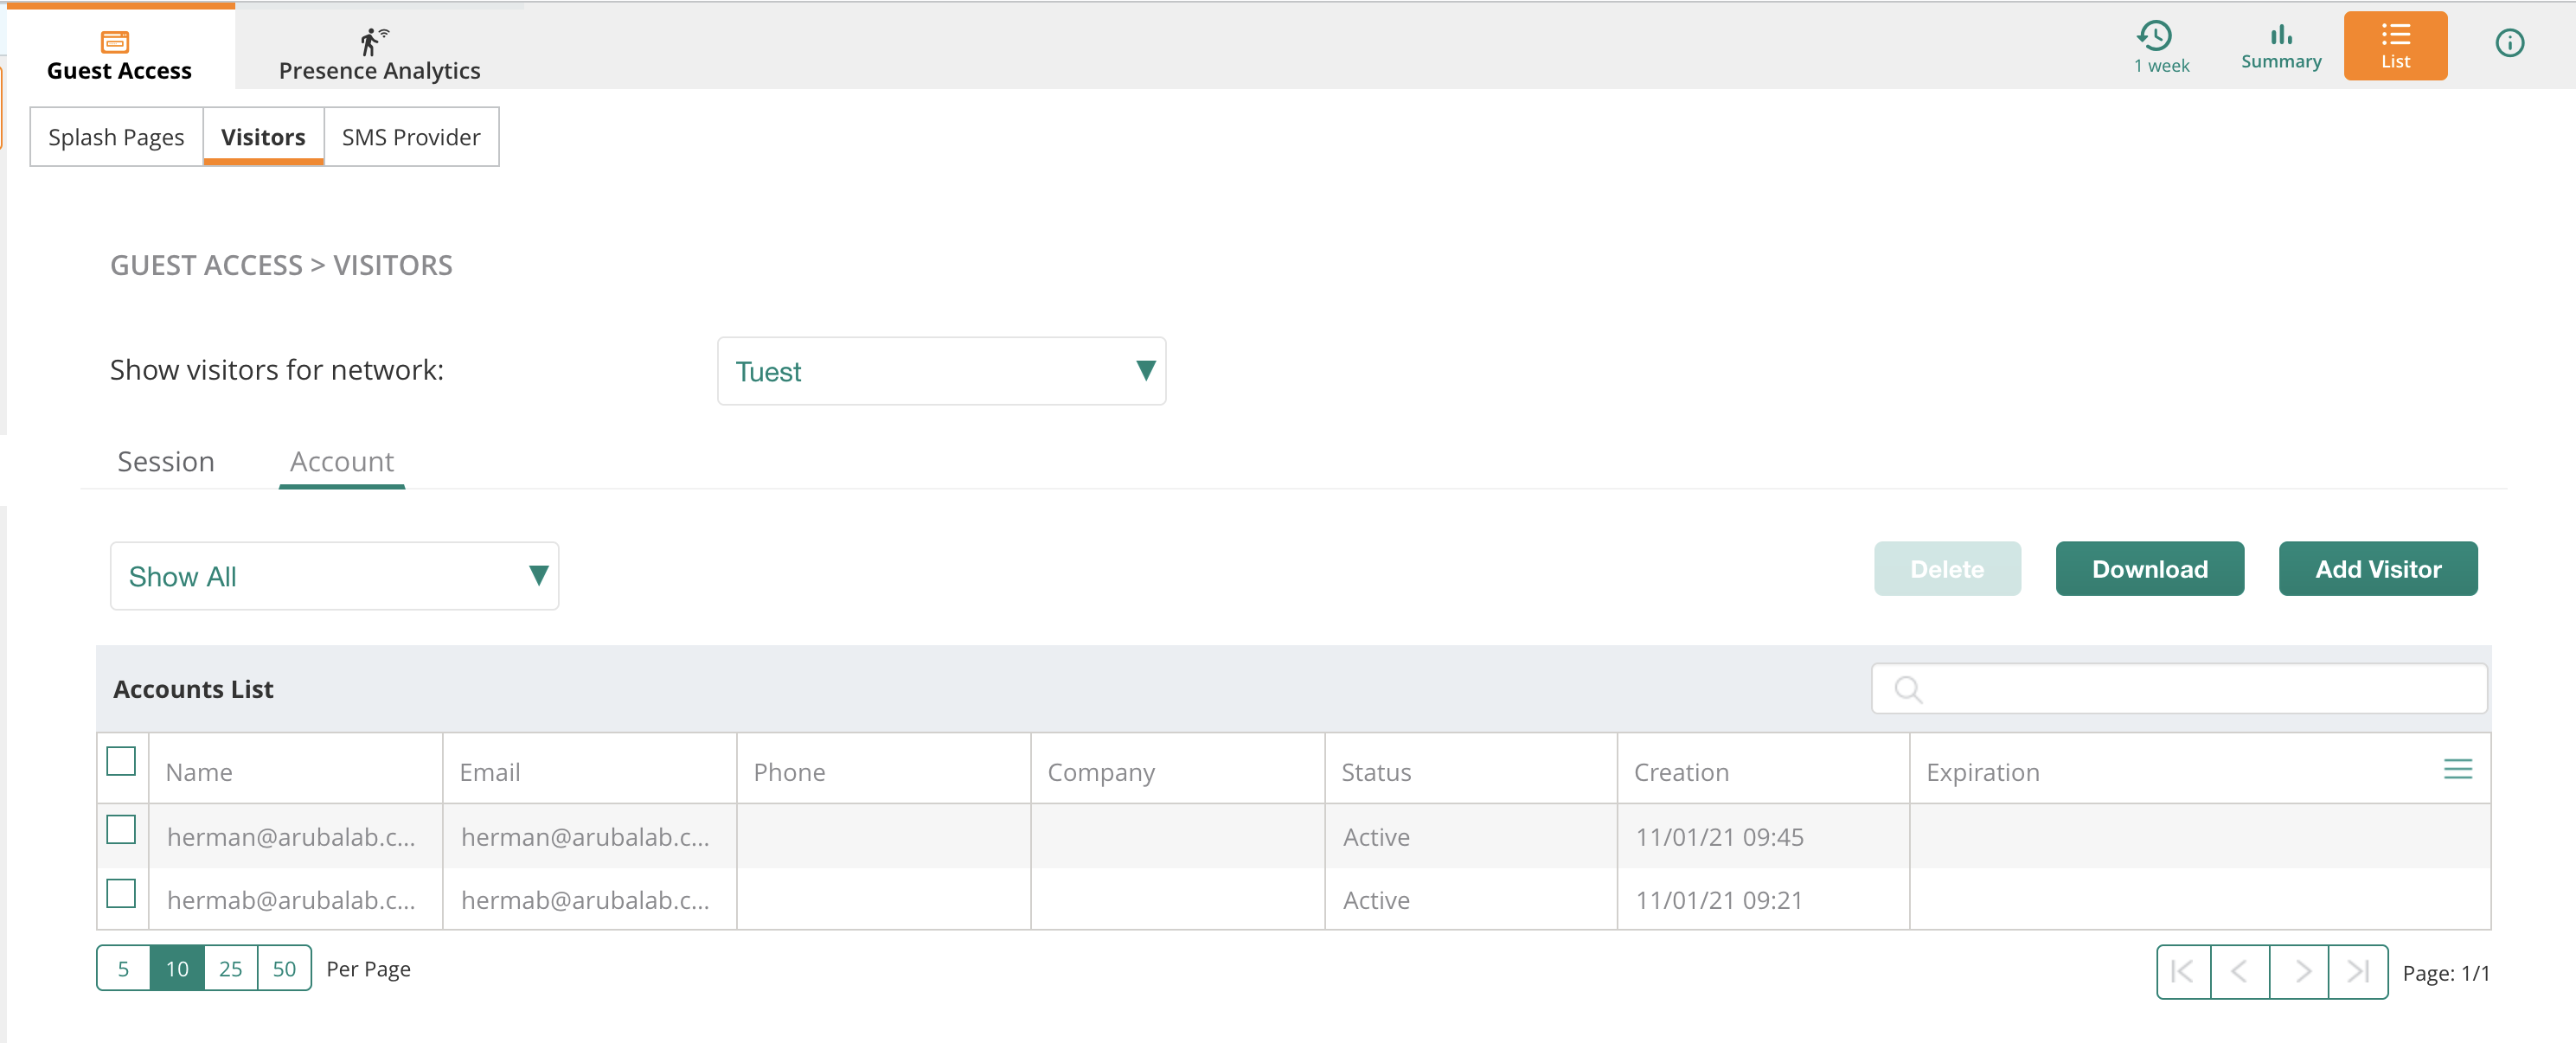The height and width of the screenshot is (1043, 2576).
Task: Select the hermab@arubalab account checkbox
Action: click(x=121, y=893)
